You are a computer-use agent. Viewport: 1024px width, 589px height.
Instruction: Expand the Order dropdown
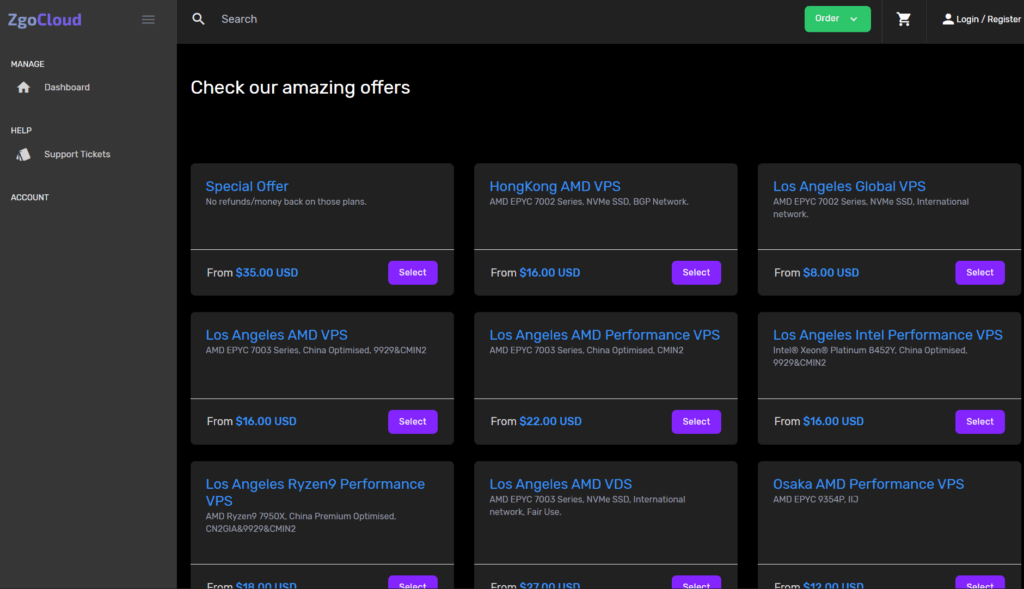point(837,19)
